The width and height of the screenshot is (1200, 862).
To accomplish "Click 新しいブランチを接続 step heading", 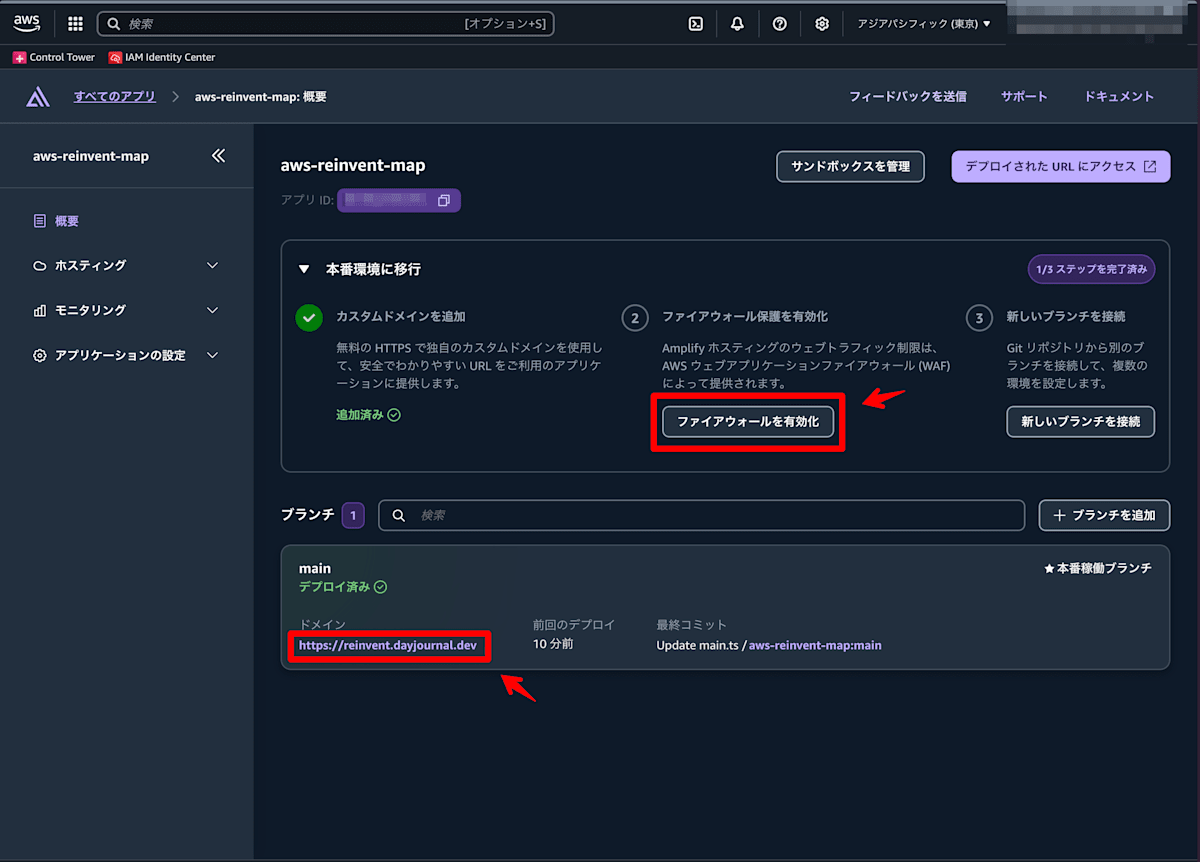I will pyautogui.click(x=1066, y=316).
